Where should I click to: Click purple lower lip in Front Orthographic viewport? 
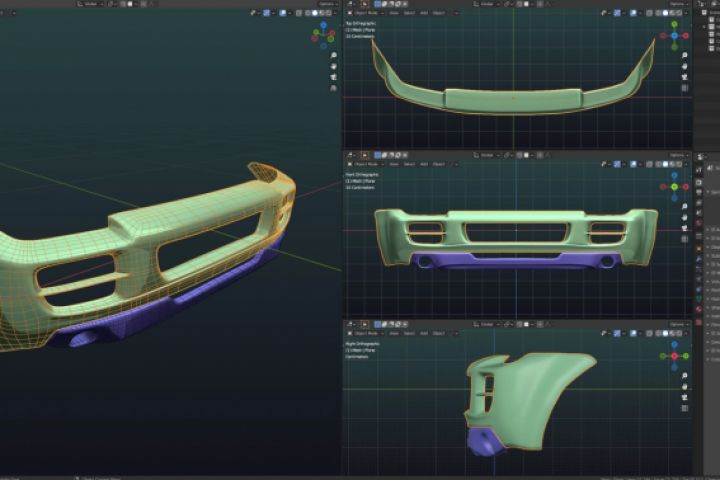click(516, 262)
